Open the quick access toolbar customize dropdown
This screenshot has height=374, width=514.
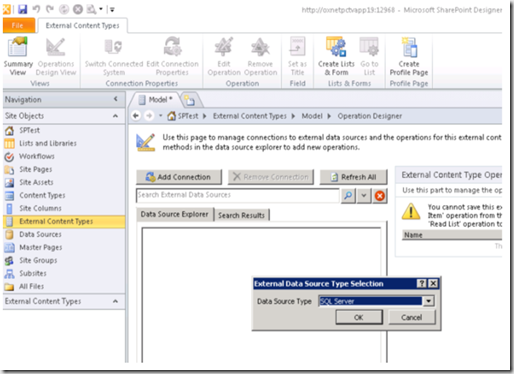point(112,9)
